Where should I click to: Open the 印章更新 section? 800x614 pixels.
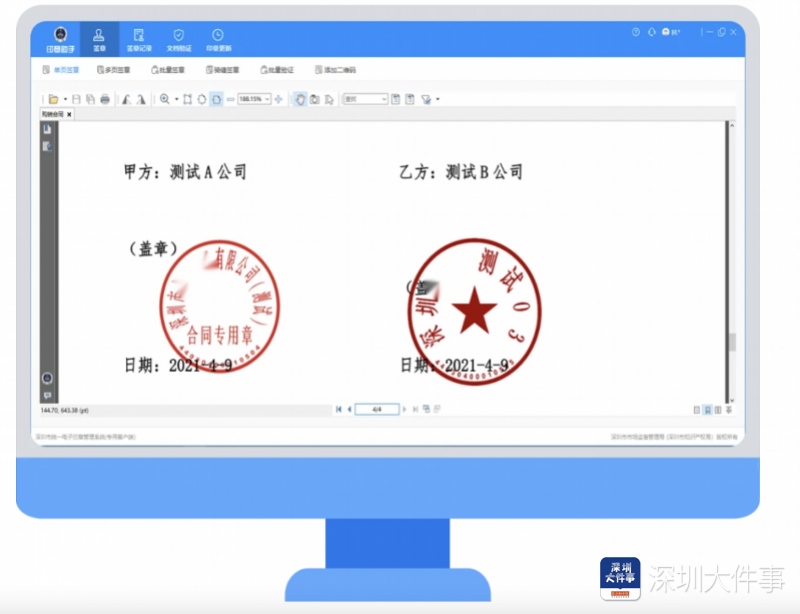point(218,39)
